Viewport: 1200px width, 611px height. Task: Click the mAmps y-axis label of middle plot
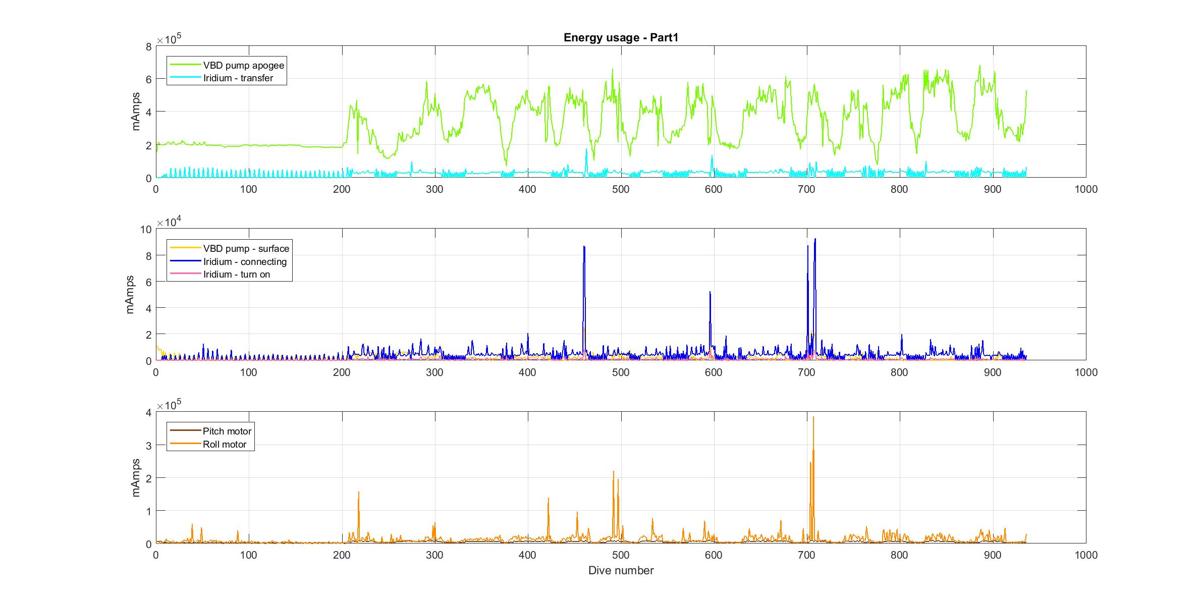pyautogui.click(x=132, y=295)
